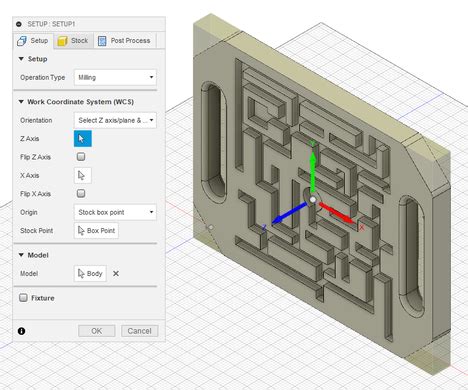Collapse the Model section triangle

(x=21, y=255)
